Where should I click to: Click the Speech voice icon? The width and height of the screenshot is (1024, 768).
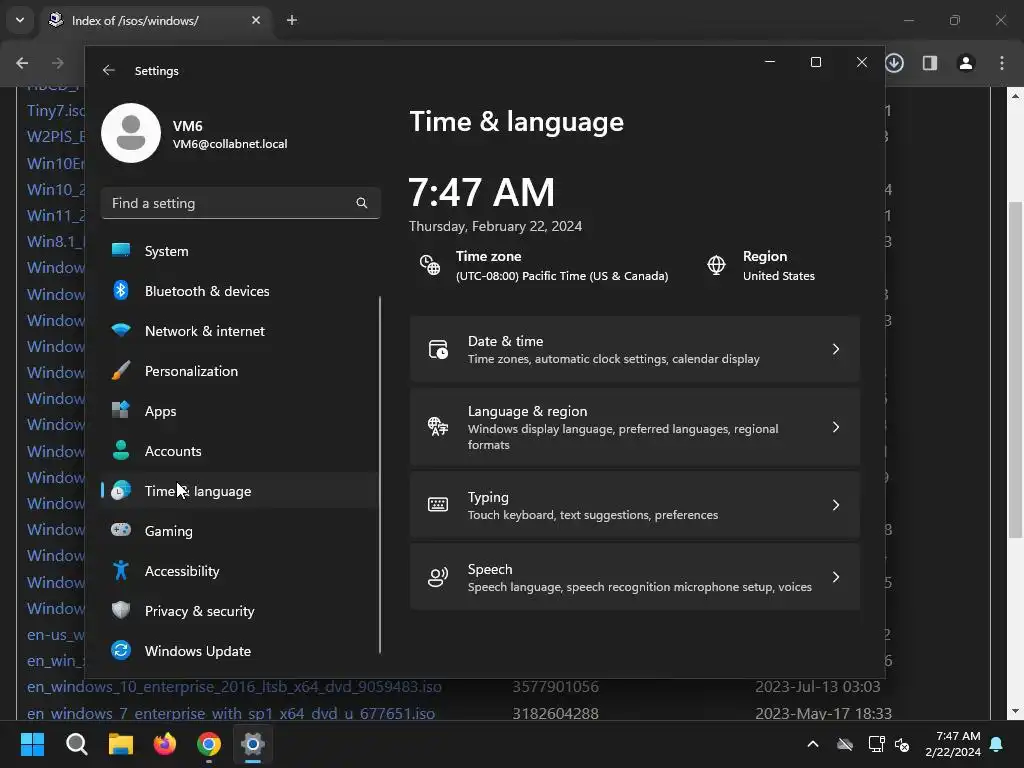(x=438, y=577)
